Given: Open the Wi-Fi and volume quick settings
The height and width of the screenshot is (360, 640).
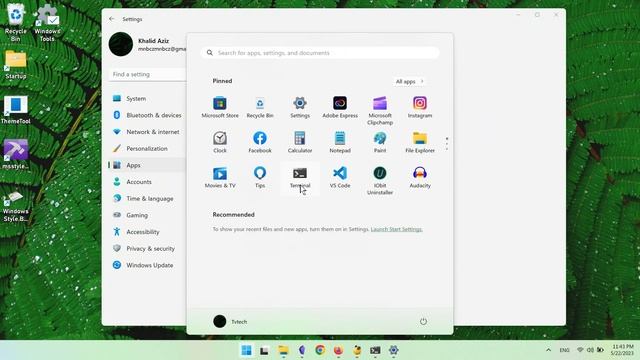Looking at the screenshot, I should pyautogui.click(x=590, y=350).
